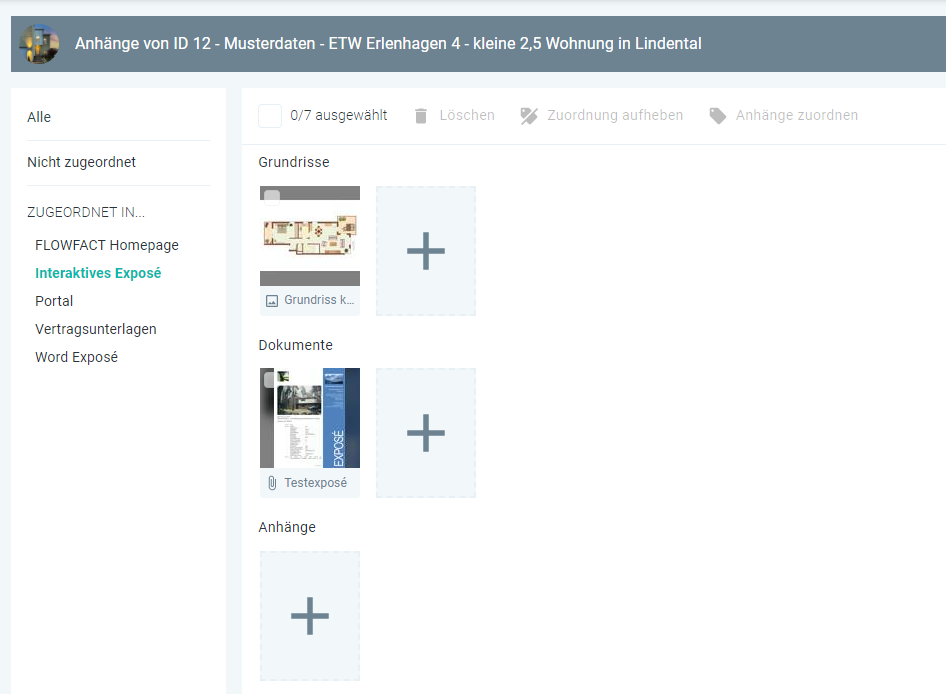Open the Testexposé document thumbnail
The image size is (946, 694).
[x=310, y=418]
